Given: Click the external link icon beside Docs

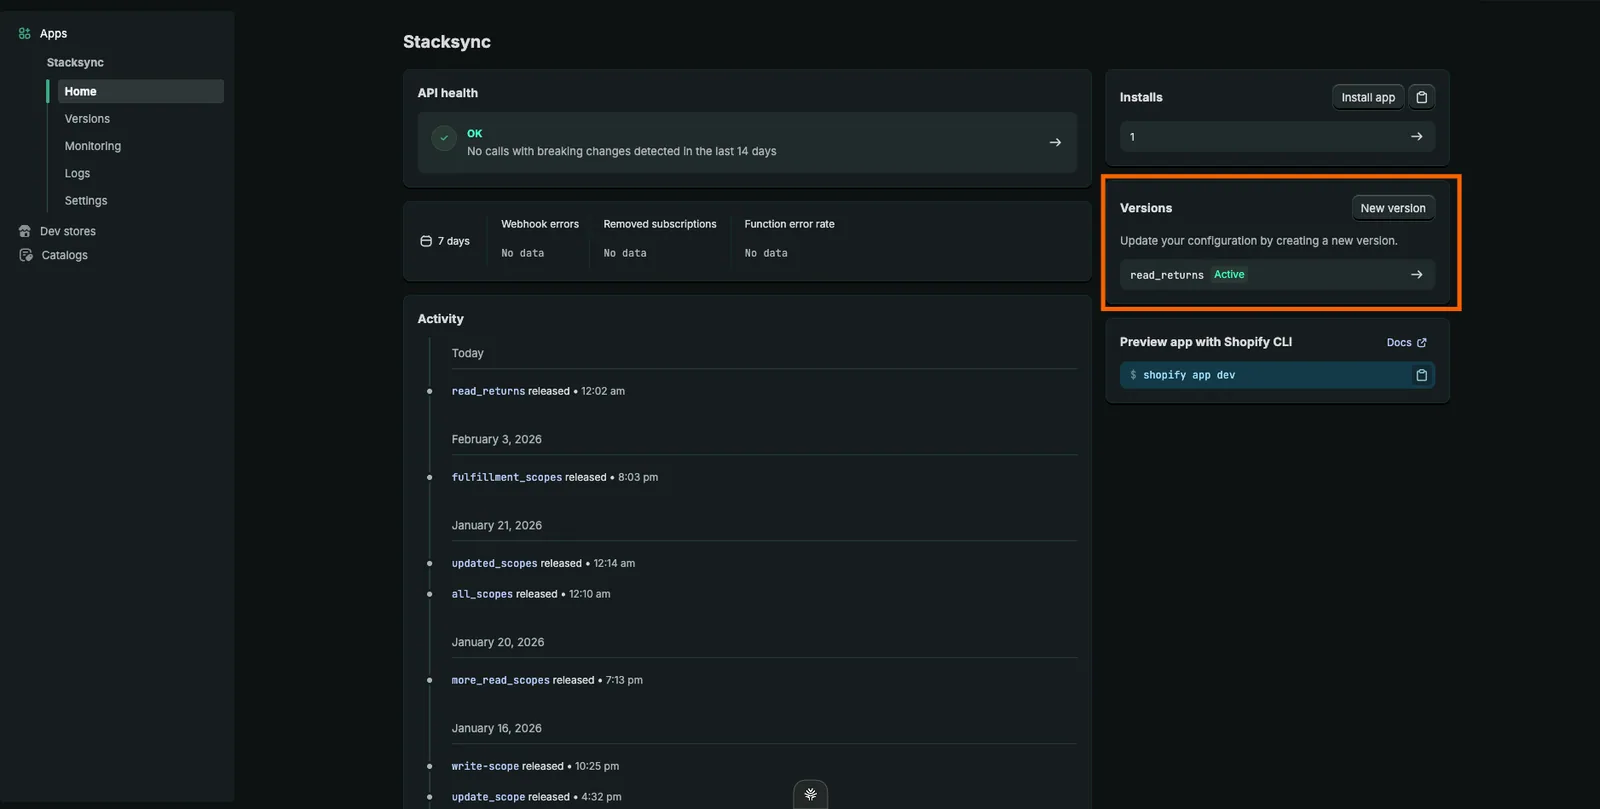Looking at the screenshot, I should 1422,342.
